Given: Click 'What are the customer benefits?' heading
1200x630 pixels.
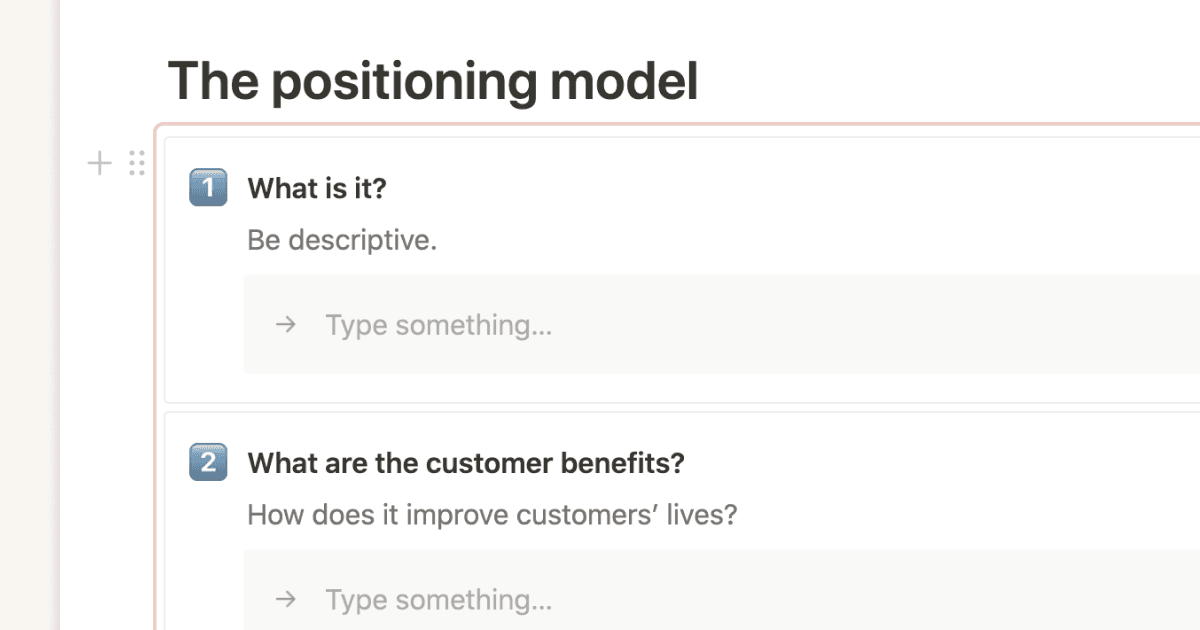Looking at the screenshot, I should pyautogui.click(x=466, y=463).
